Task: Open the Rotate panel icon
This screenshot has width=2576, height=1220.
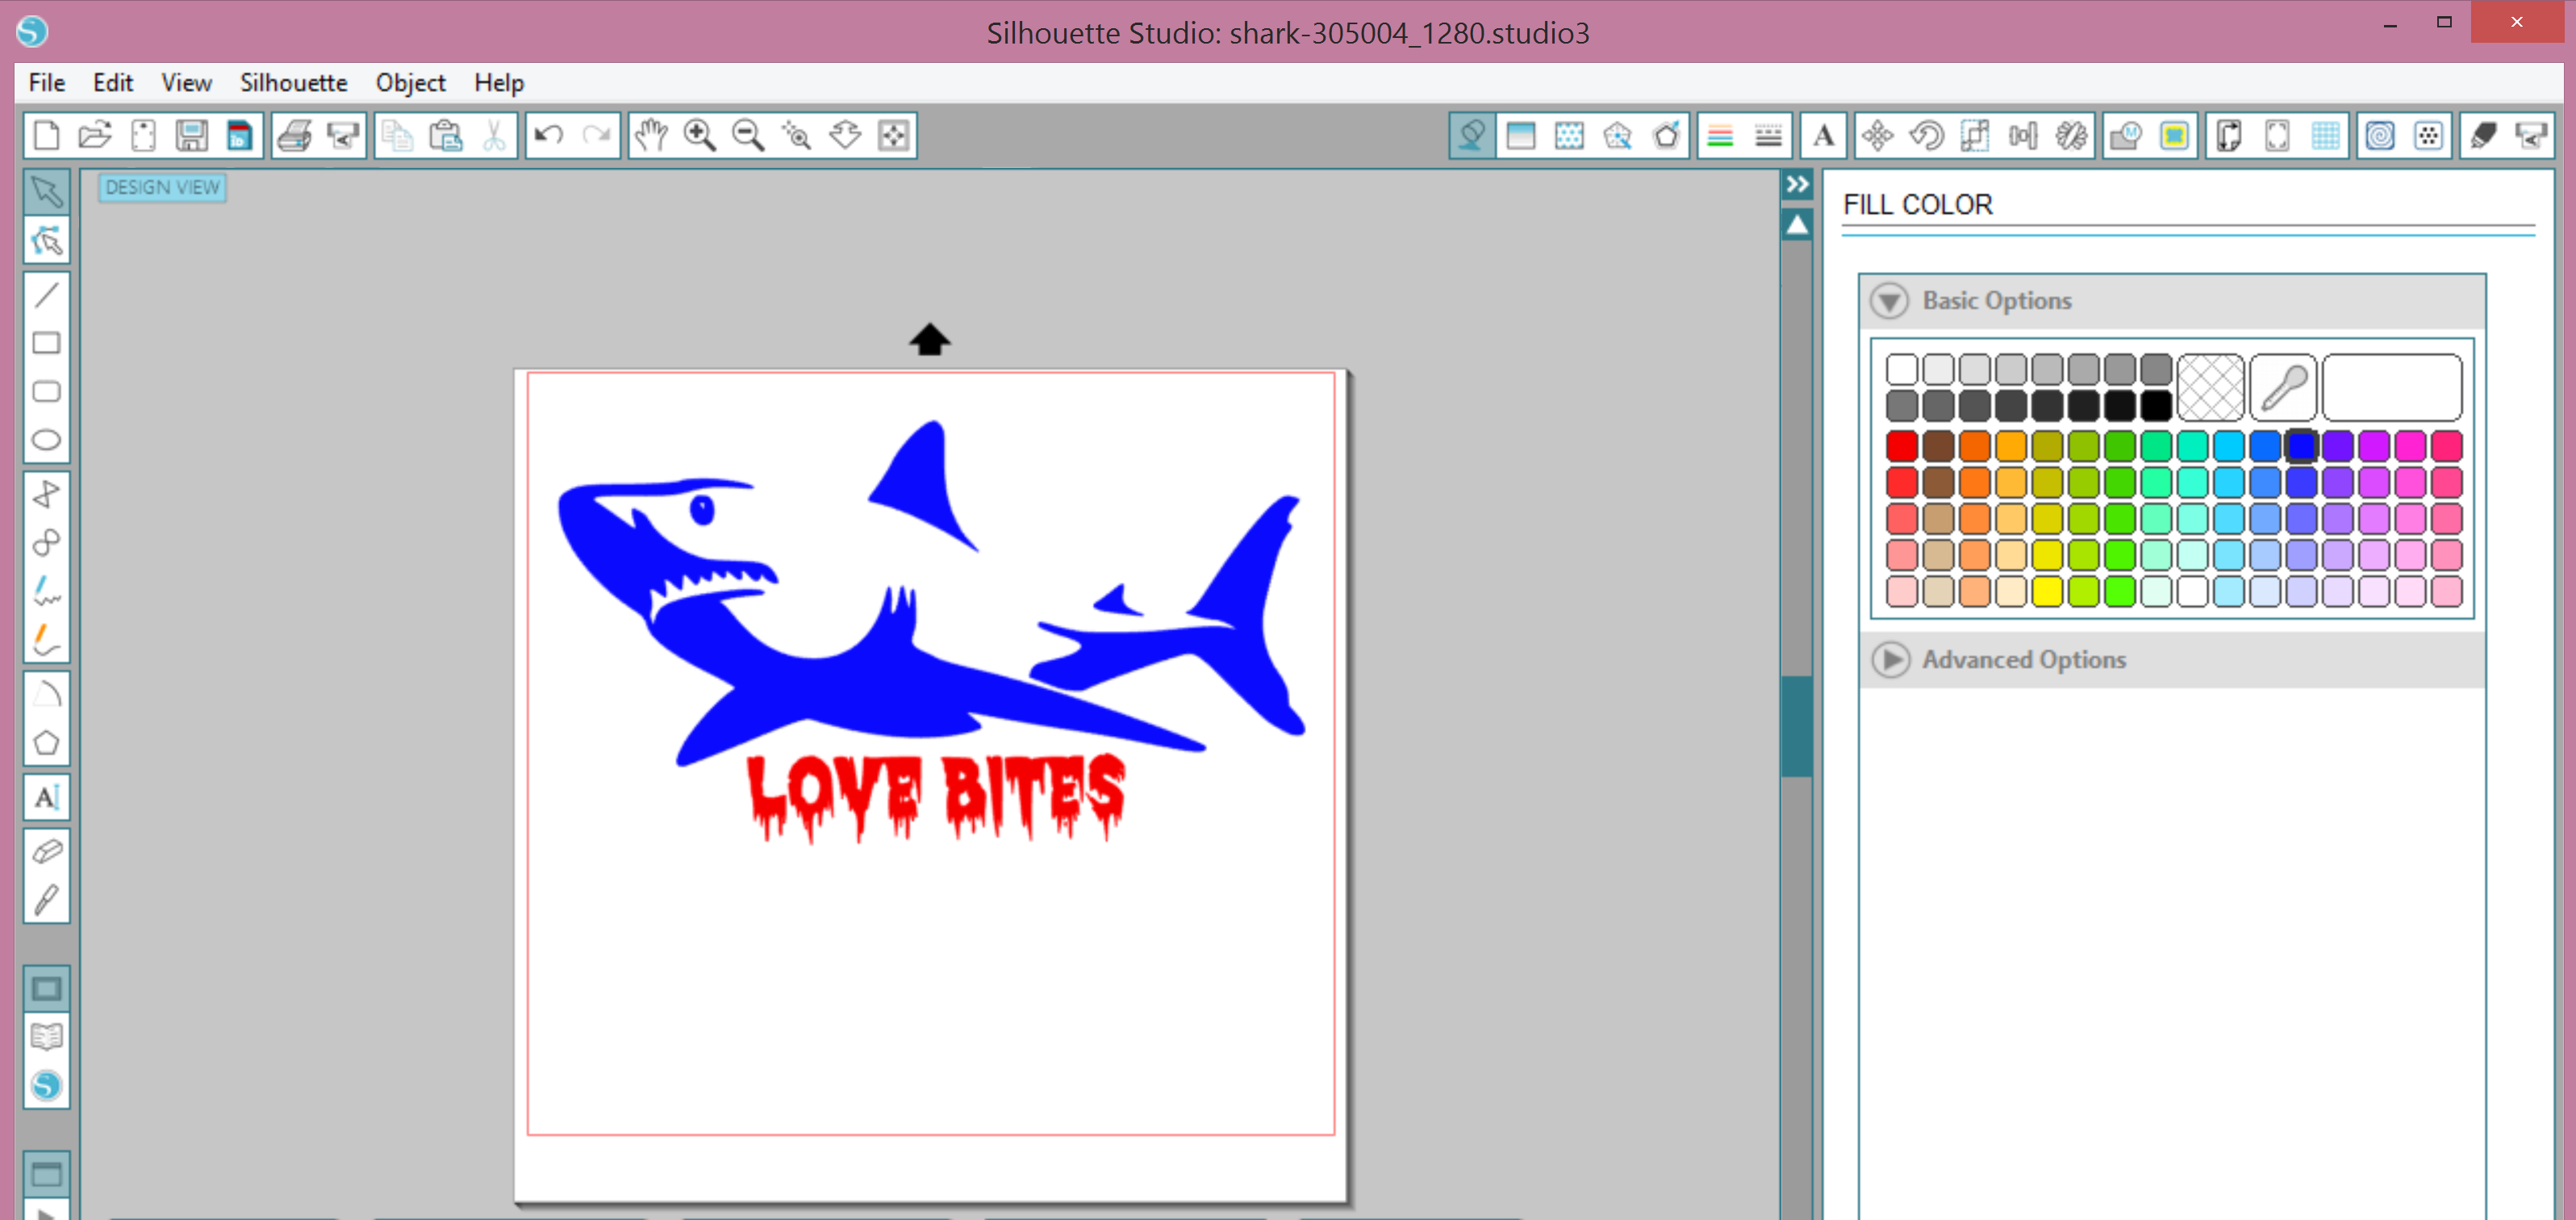Action: click(x=1927, y=135)
